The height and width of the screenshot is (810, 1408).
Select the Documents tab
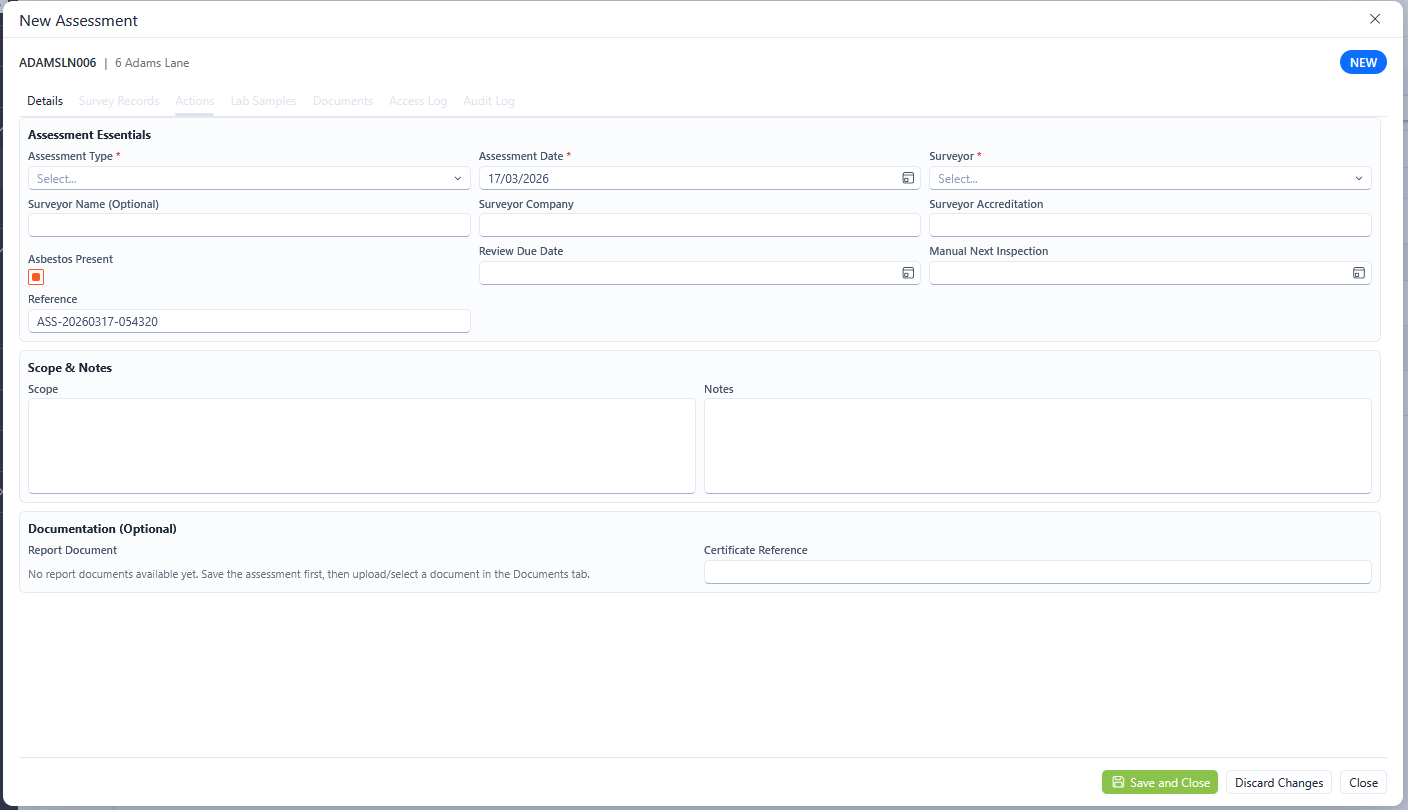coord(343,101)
